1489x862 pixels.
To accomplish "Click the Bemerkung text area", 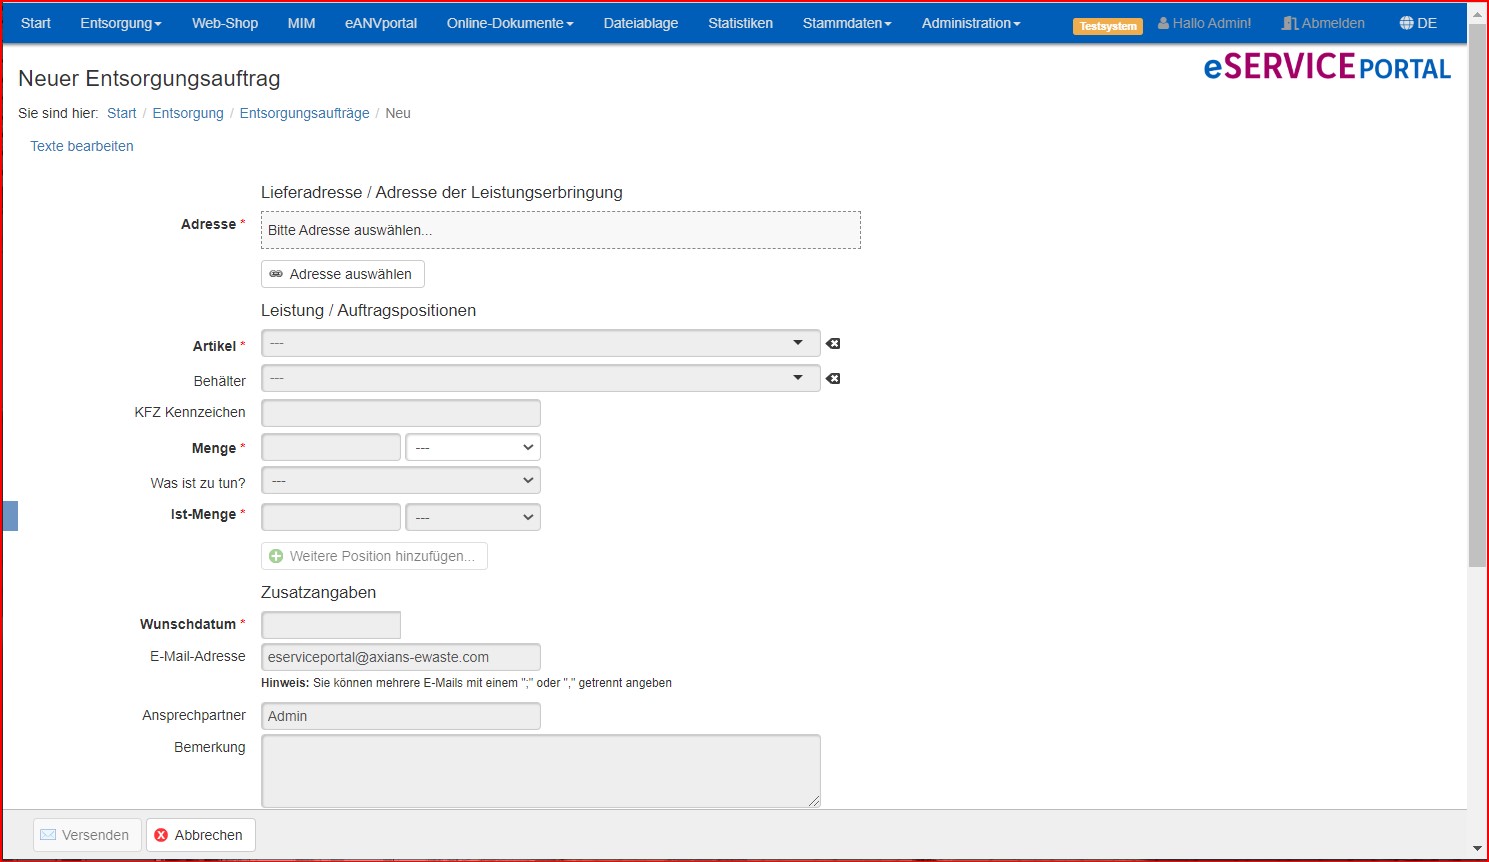I will (541, 771).
